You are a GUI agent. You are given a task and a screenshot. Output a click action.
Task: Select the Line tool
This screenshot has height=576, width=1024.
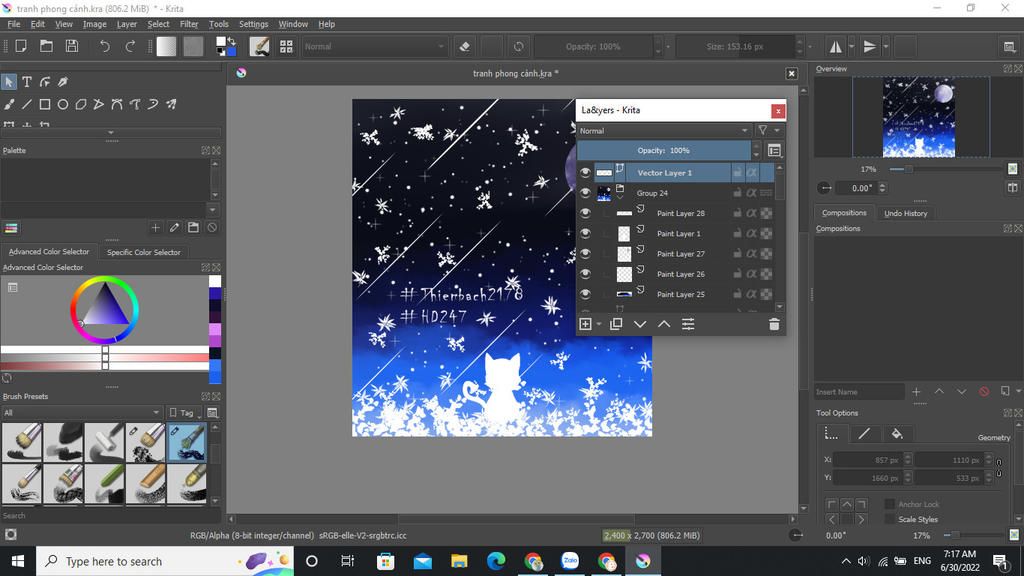(27, 104)
